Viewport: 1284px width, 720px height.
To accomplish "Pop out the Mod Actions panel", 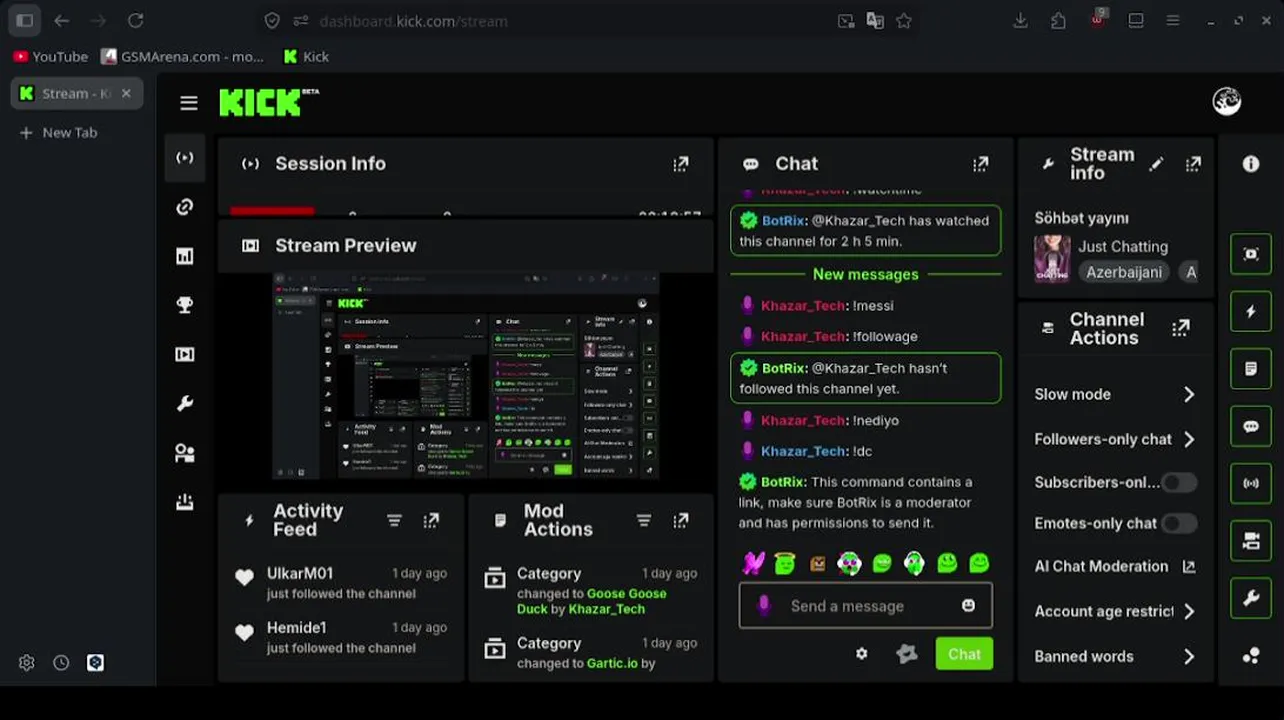I will (681, 520).
